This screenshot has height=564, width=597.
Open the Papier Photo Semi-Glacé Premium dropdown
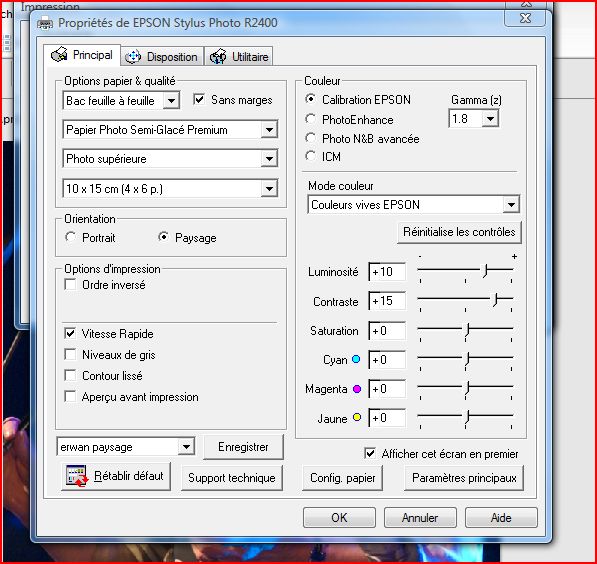pyautogui.click(x=170, y=130)
